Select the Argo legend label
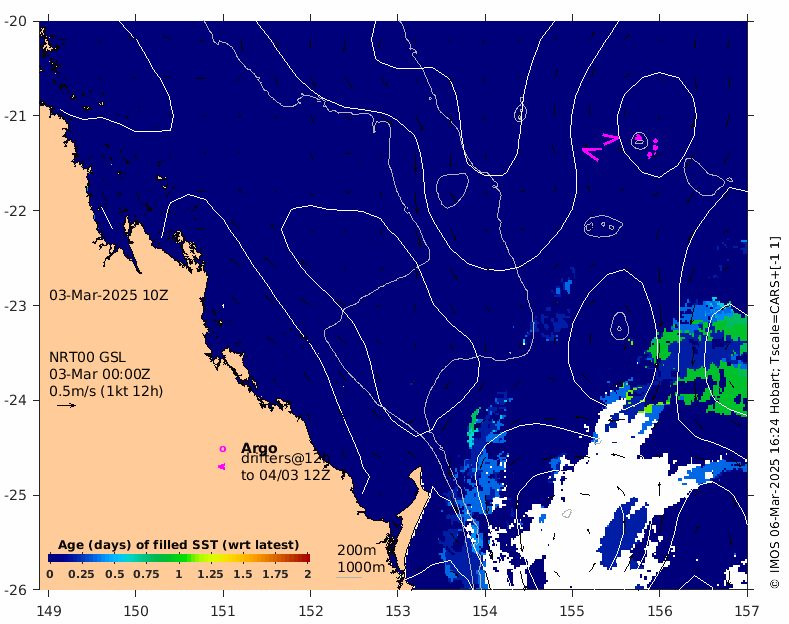This screenshot has width=789, height=624. 259,448
